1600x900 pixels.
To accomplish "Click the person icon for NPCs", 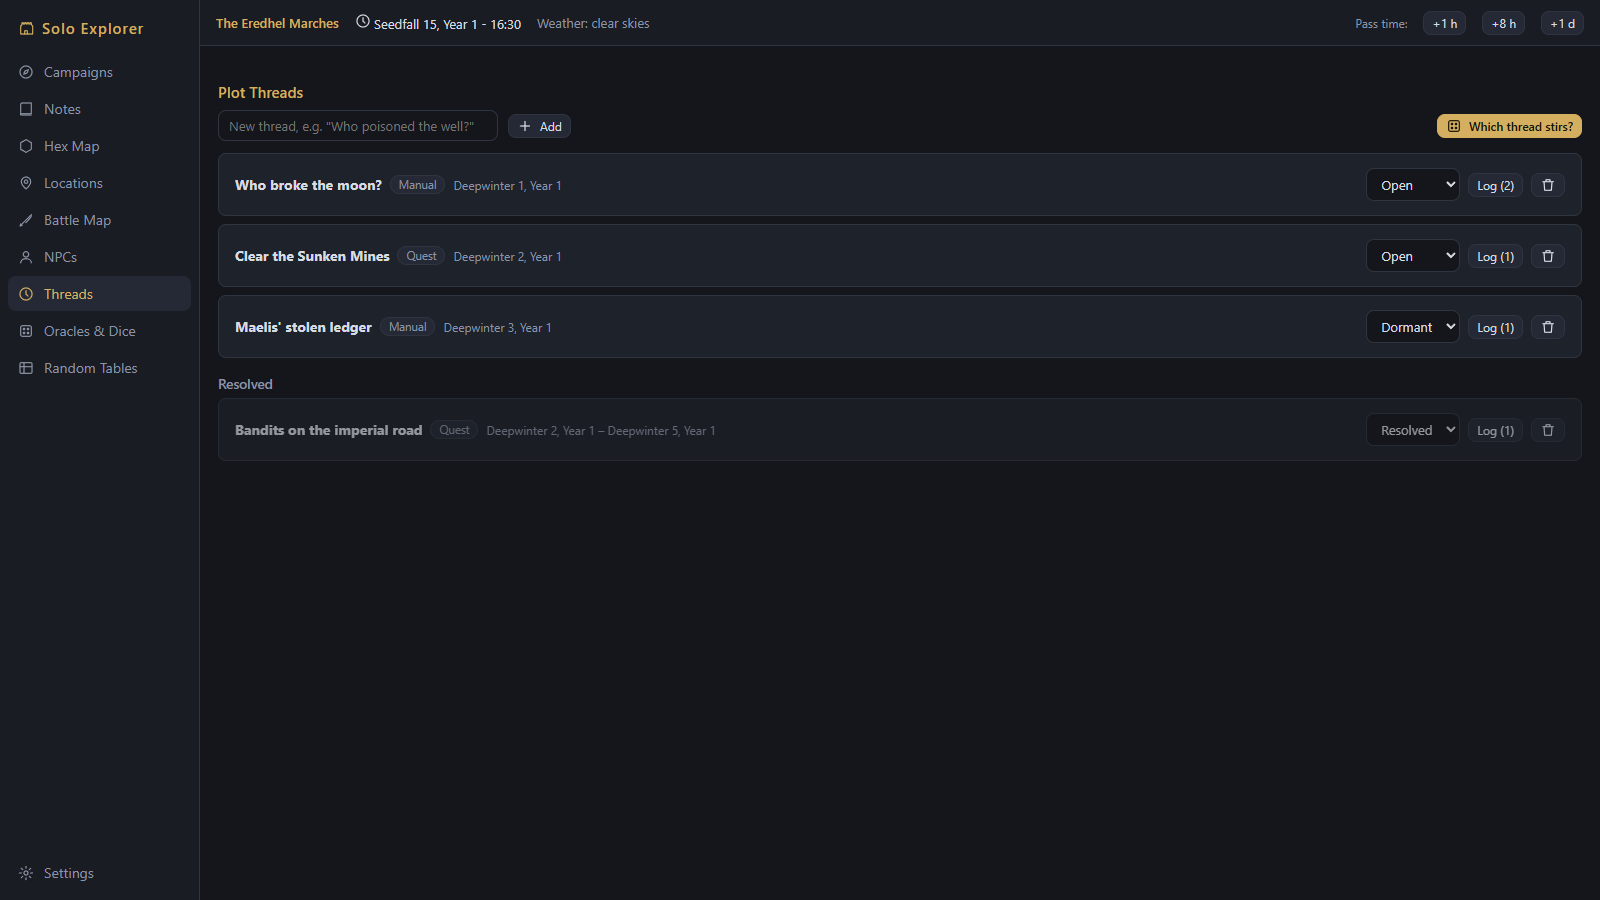I will point(26,257).
